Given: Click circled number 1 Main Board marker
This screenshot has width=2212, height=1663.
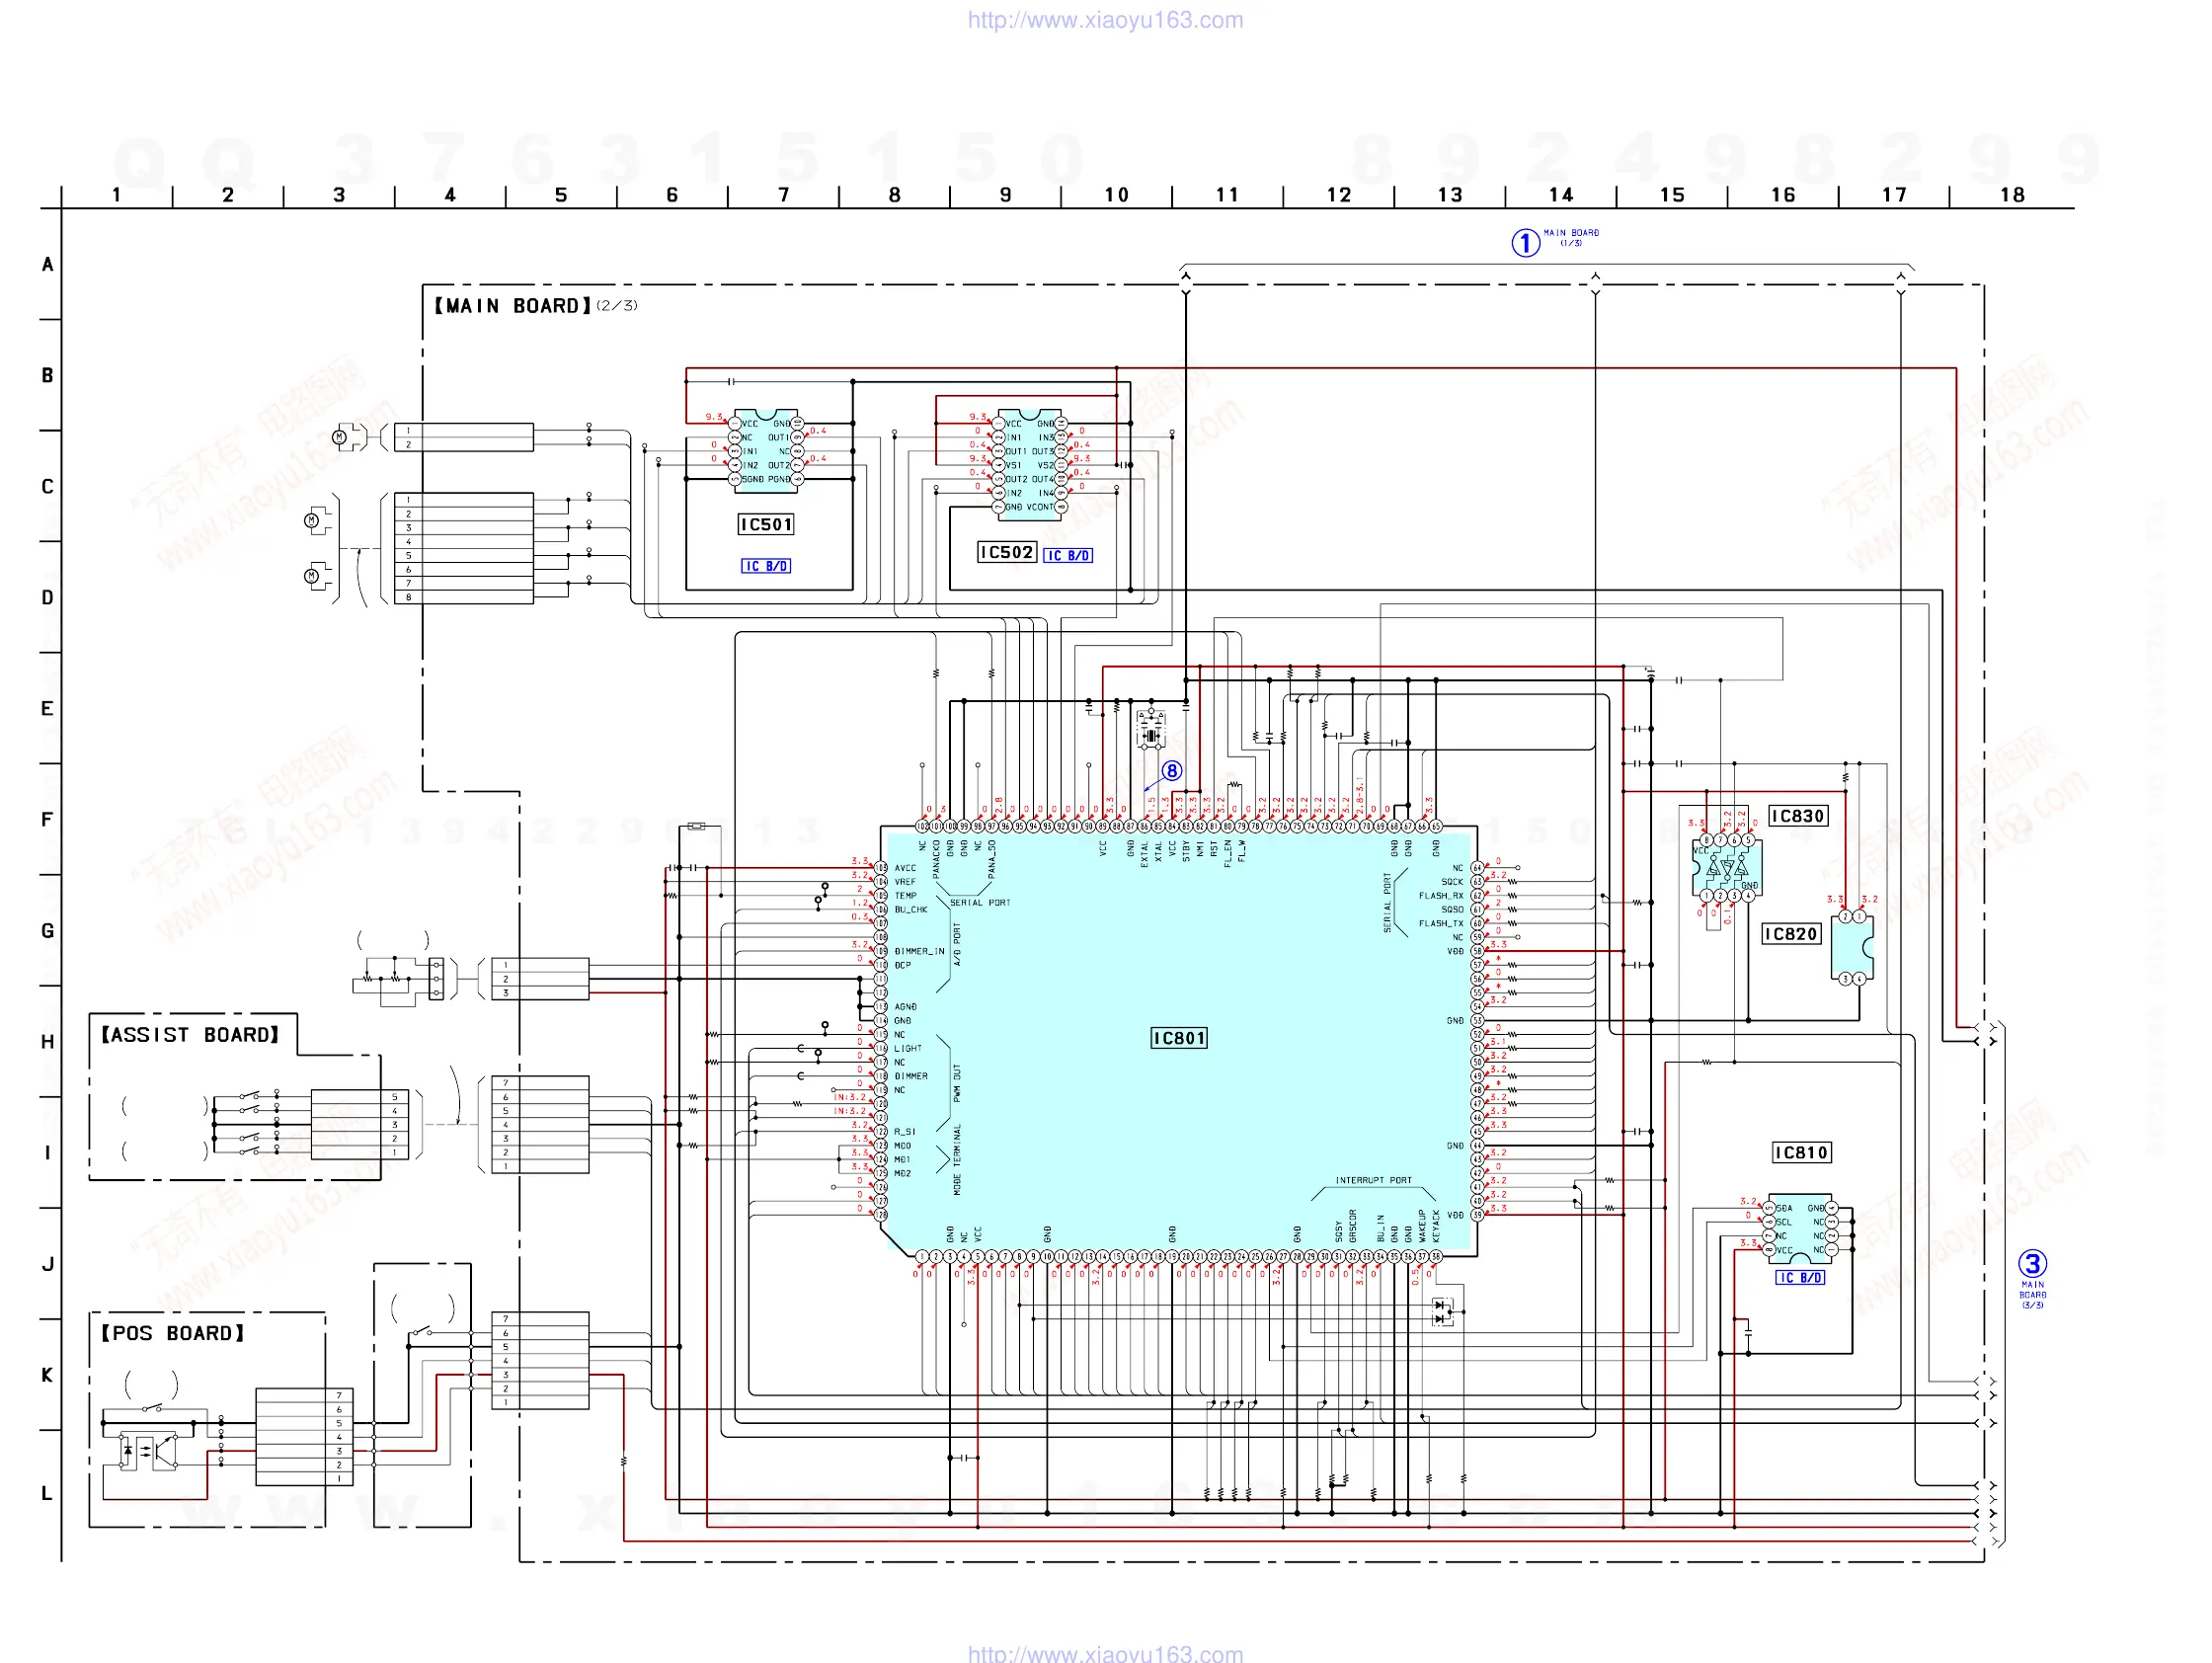Looking at the screenshot, I should click(x=1525, y=243).
